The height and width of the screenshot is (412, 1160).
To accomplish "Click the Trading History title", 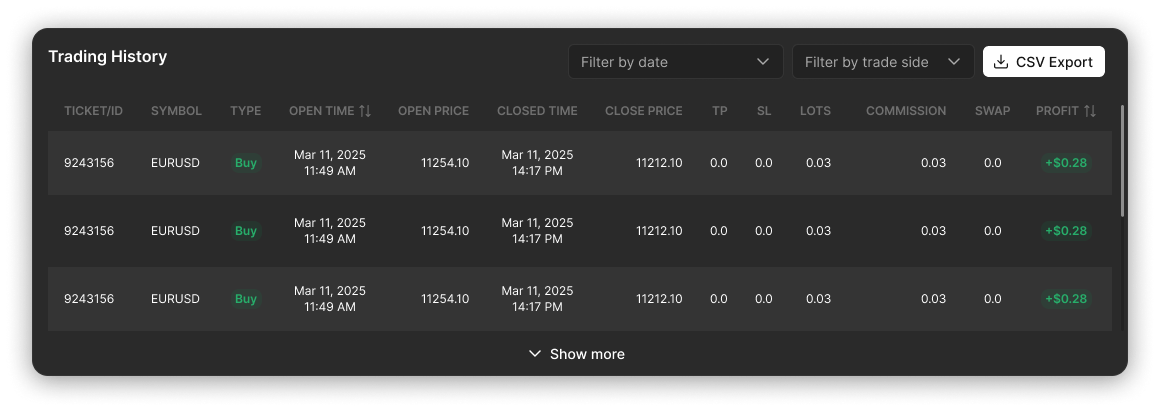I will (107, 57).
